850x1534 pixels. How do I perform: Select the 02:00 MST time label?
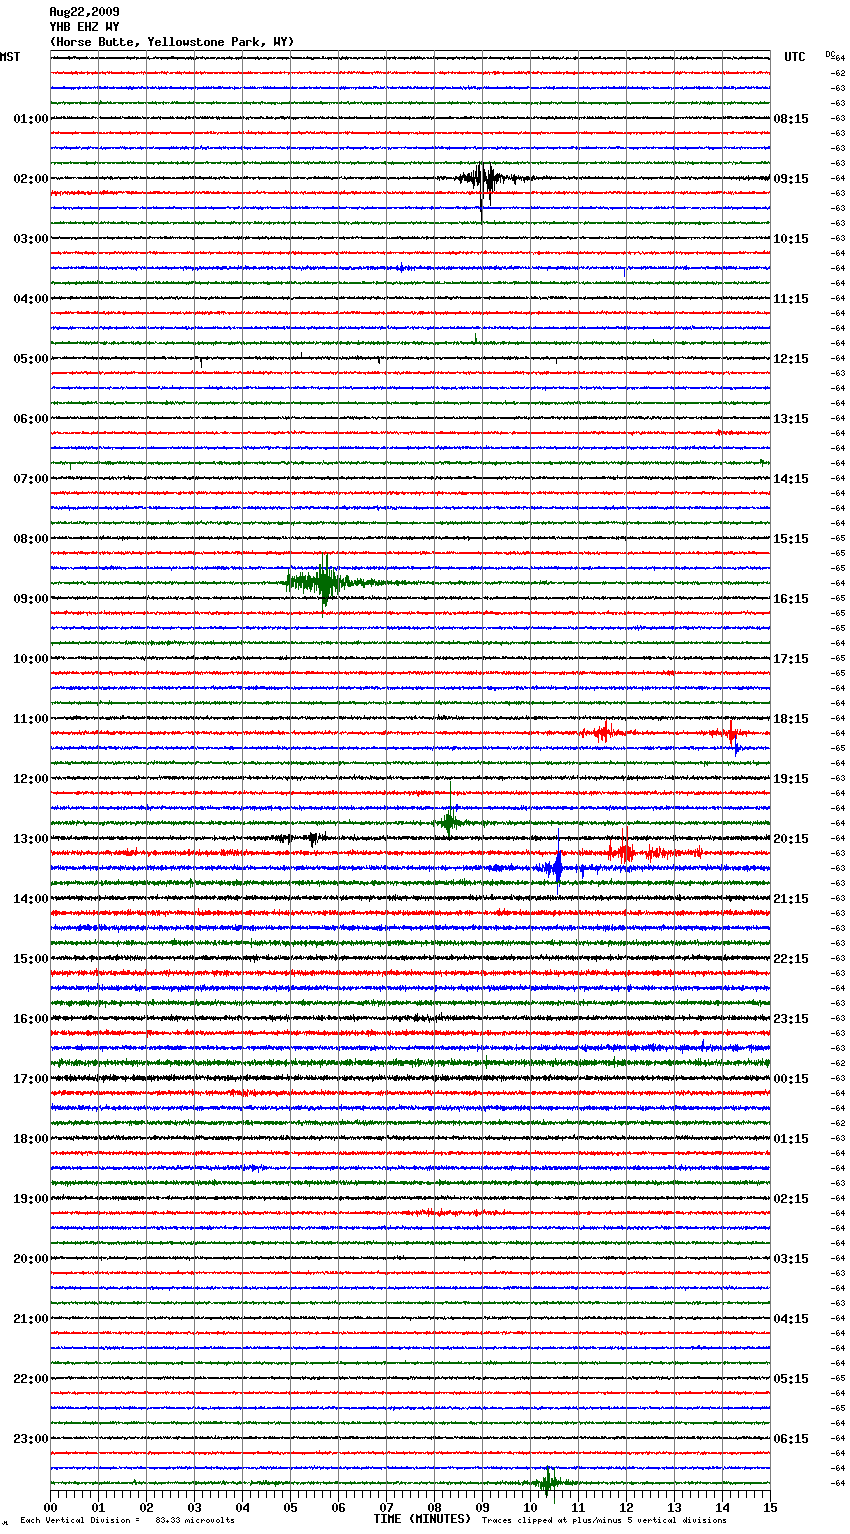[30, 179]
